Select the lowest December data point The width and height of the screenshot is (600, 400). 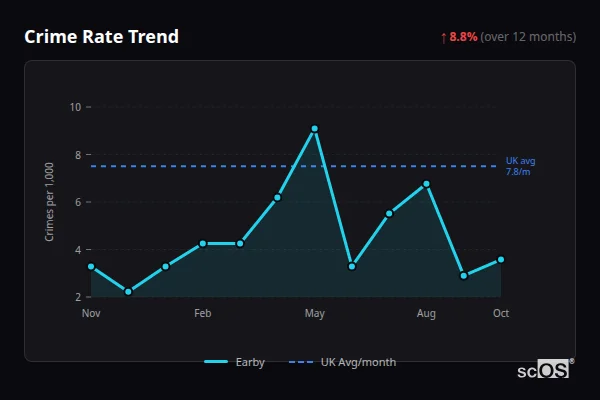click(x=128, y=292)
